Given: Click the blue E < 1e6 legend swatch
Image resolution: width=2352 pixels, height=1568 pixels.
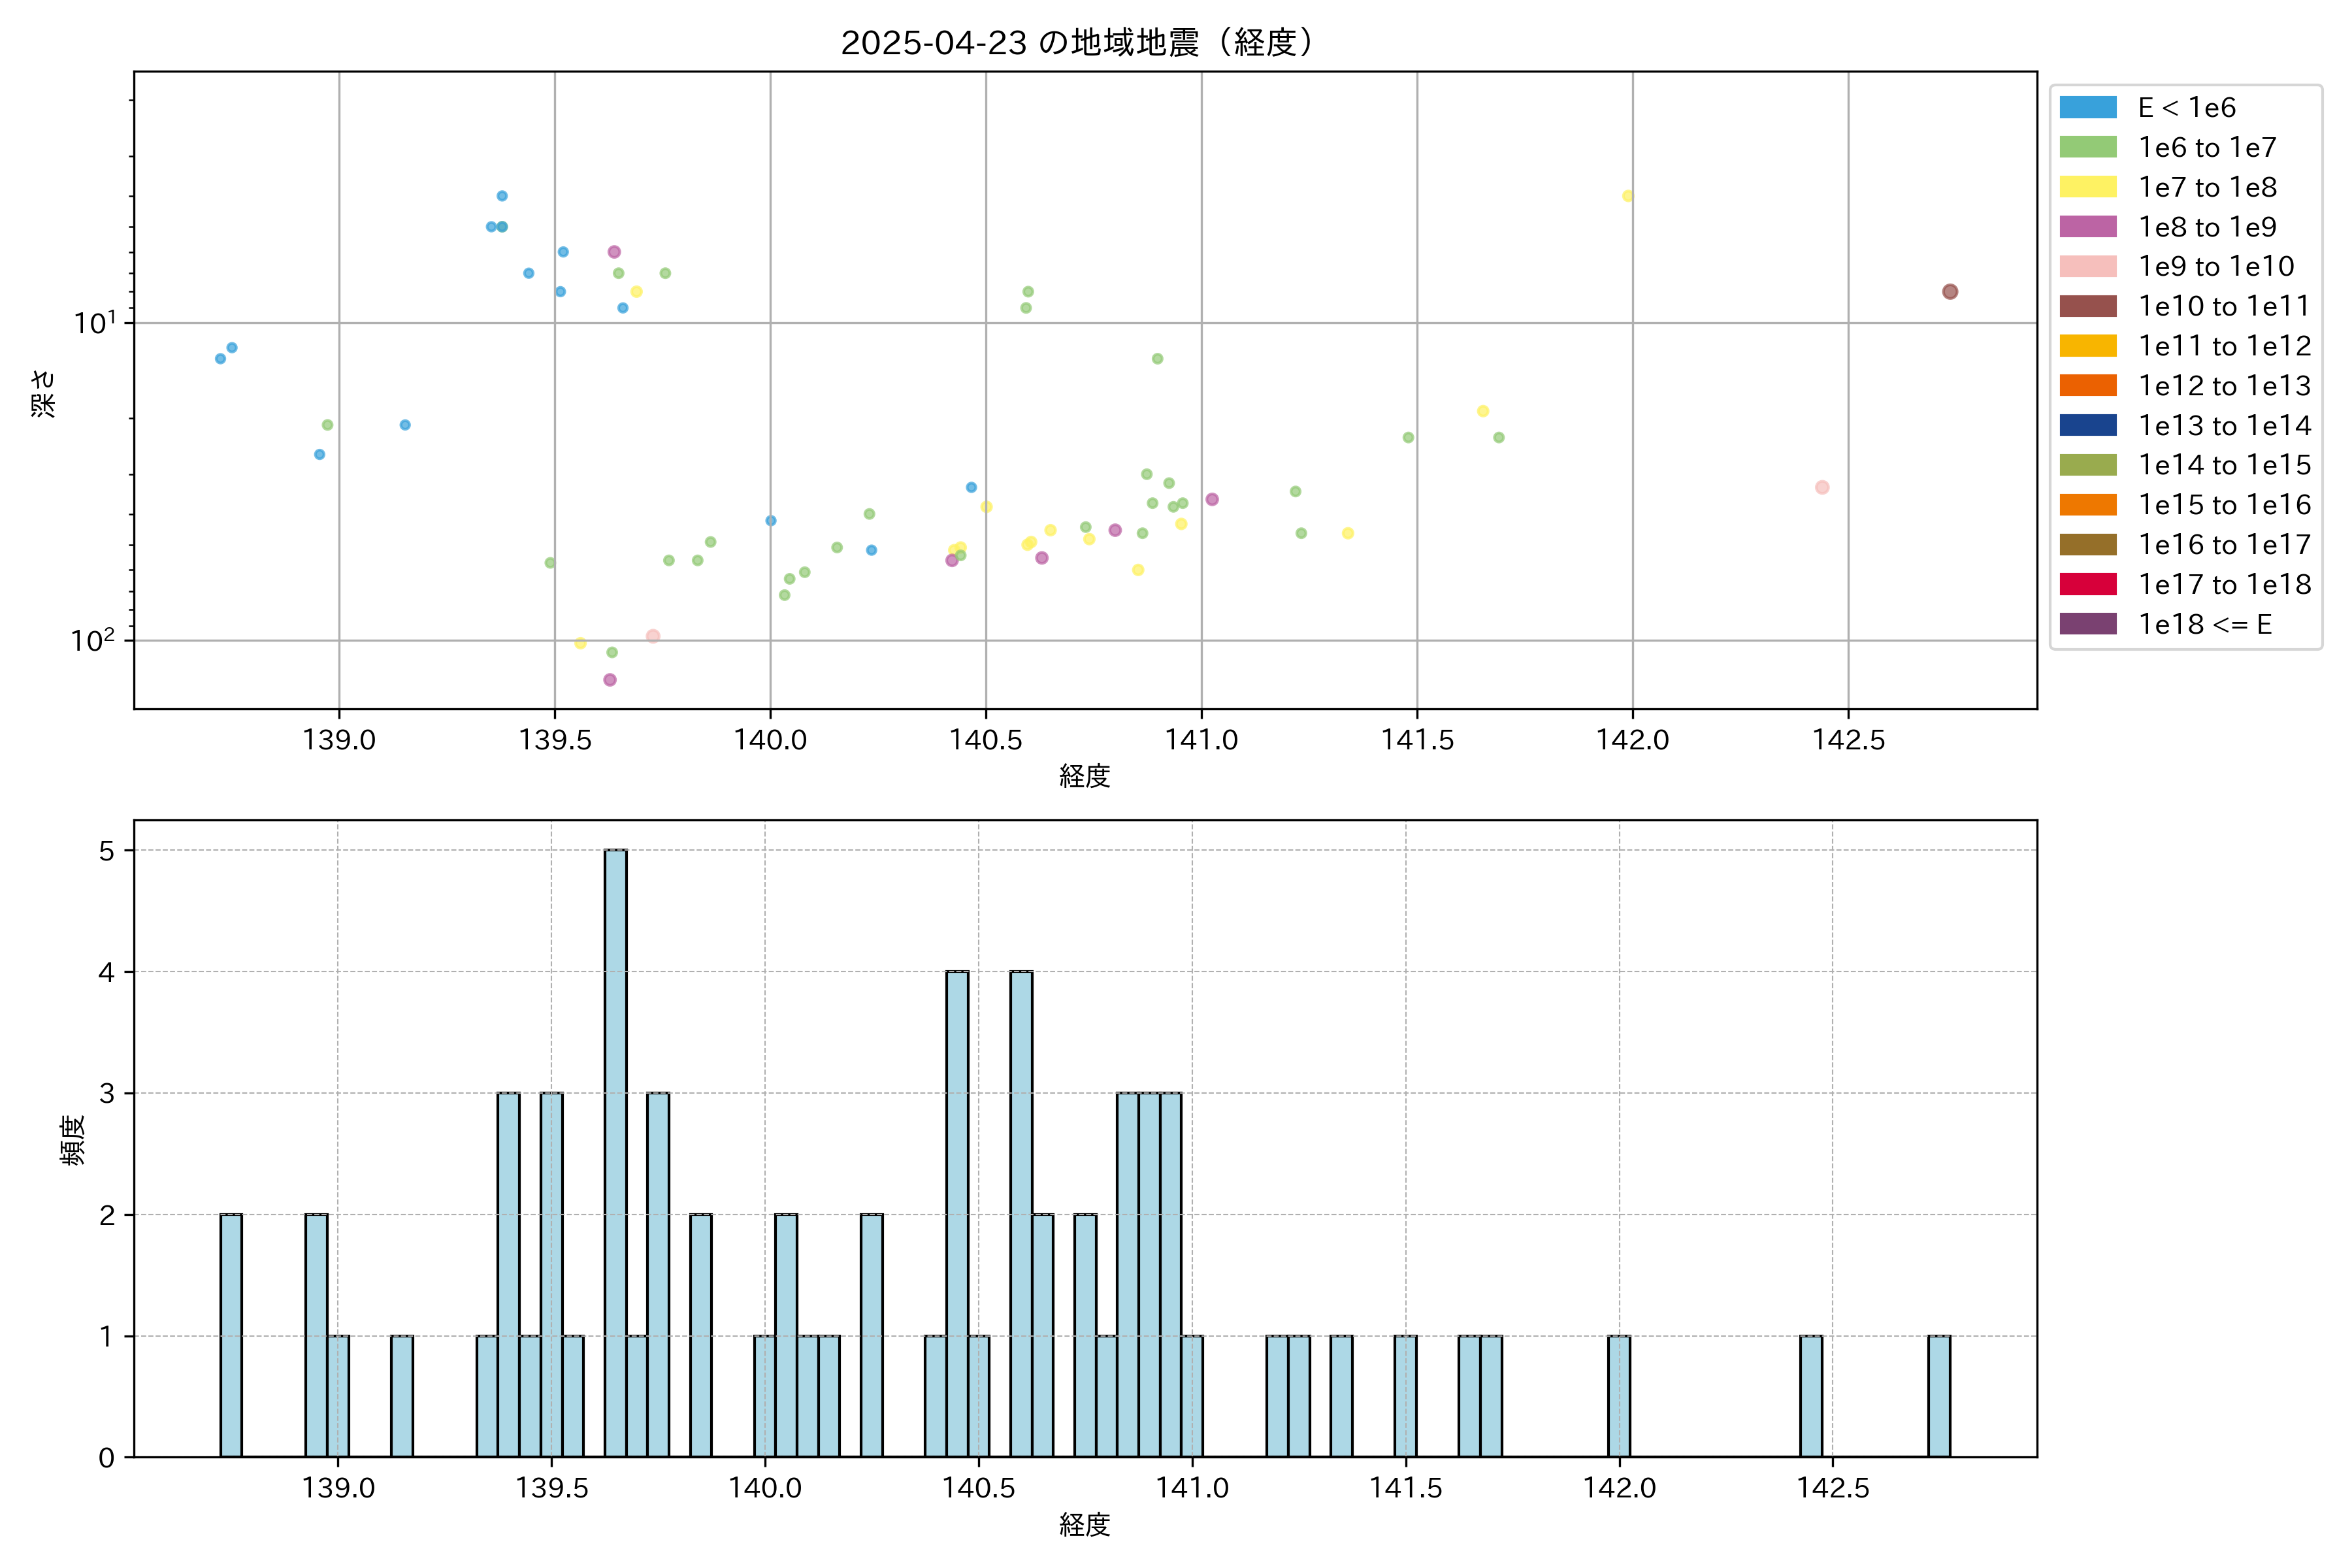Looking at the screenshot, I should tap(2087, 107).
